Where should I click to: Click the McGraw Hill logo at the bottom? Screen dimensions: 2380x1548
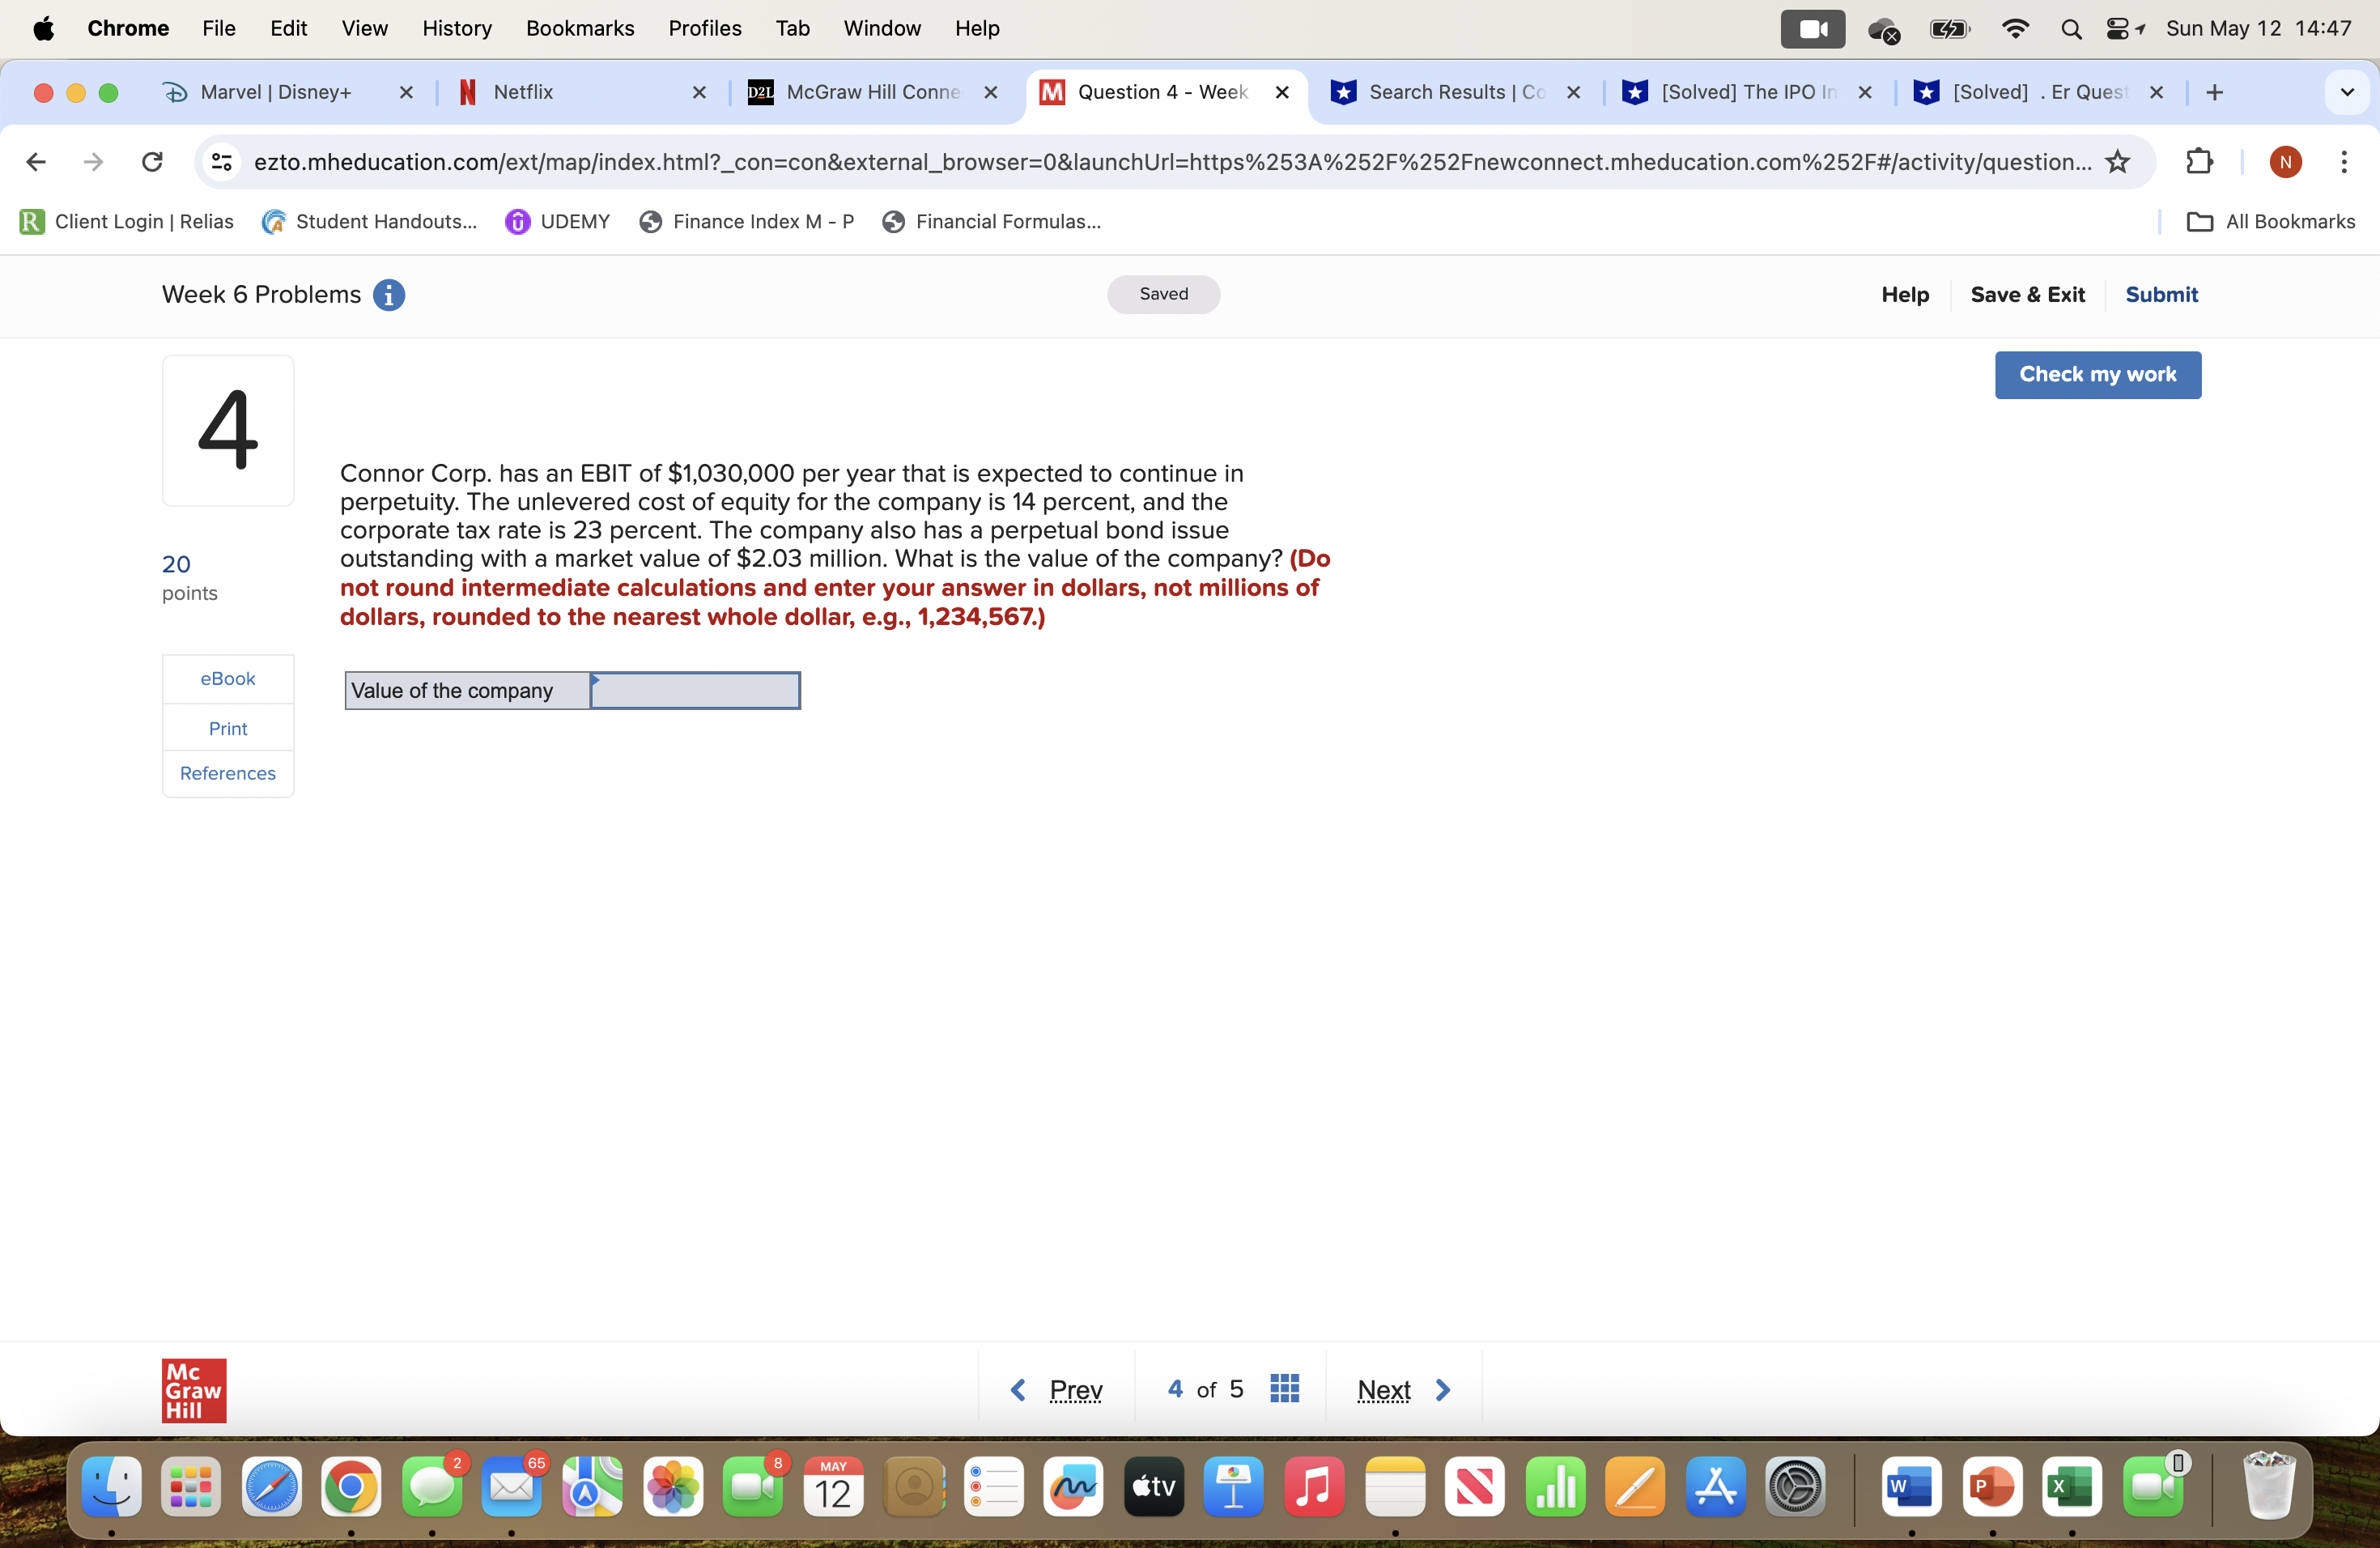coord(193,1389)
